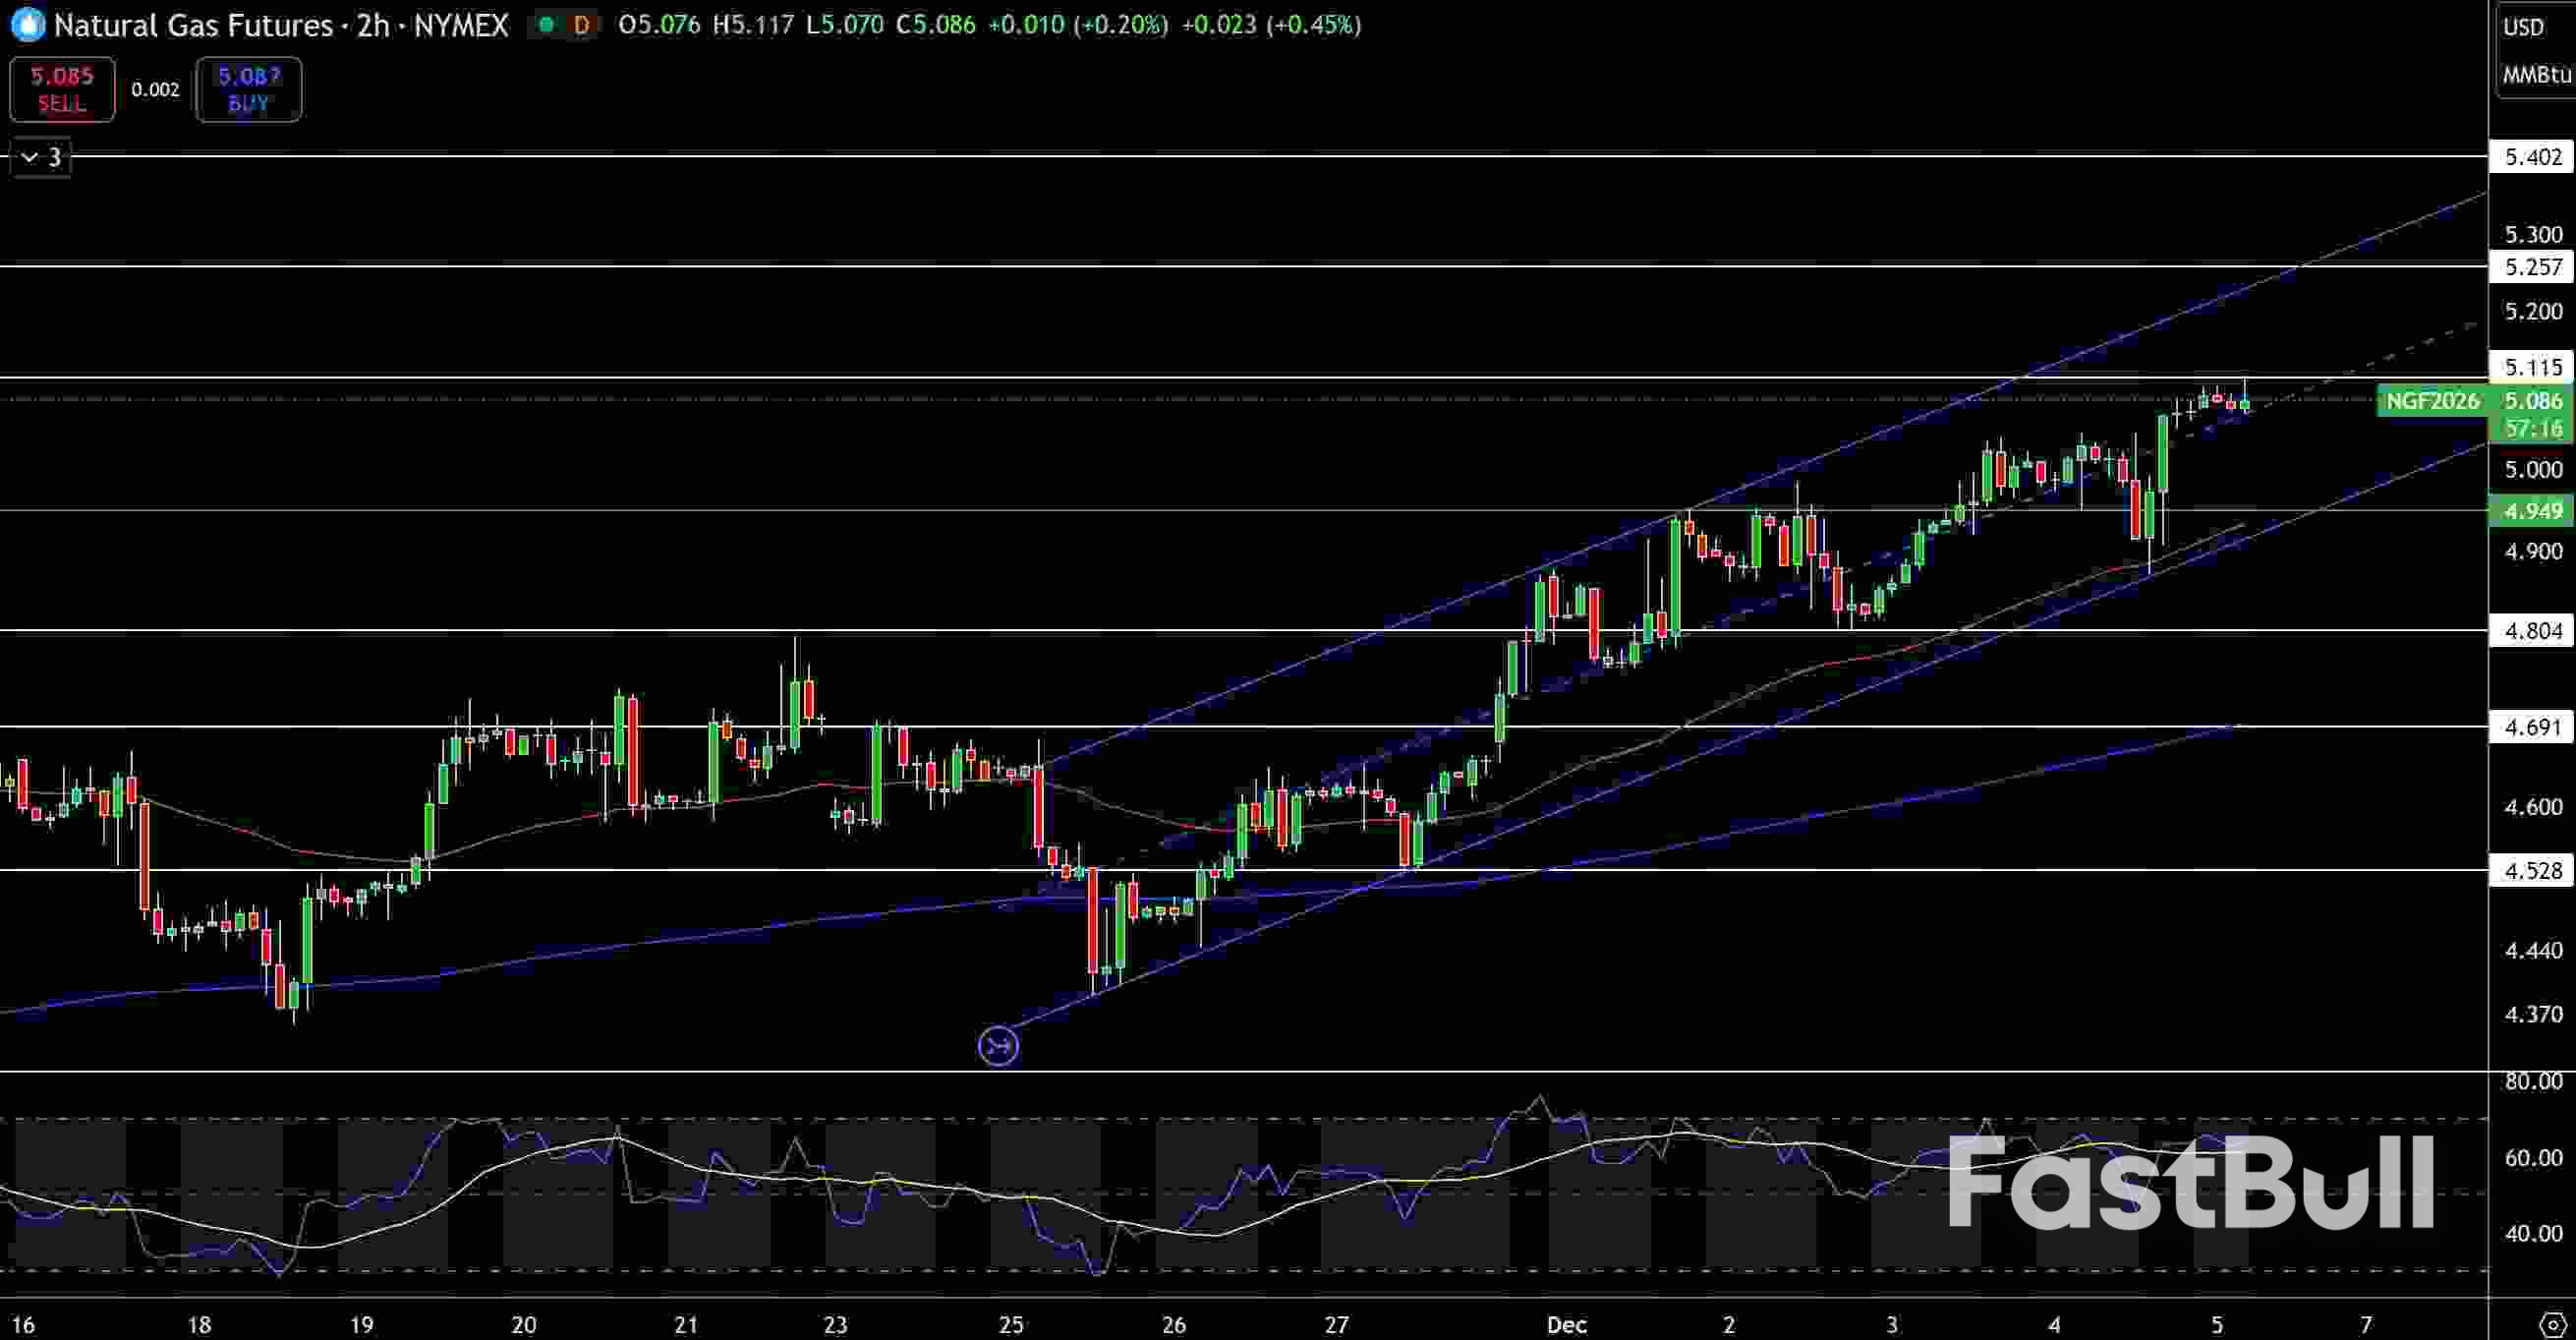Click the 5.402 horizontal line price label
This screenshot has height=1340, width=2576.
[x=2532, y=157]
